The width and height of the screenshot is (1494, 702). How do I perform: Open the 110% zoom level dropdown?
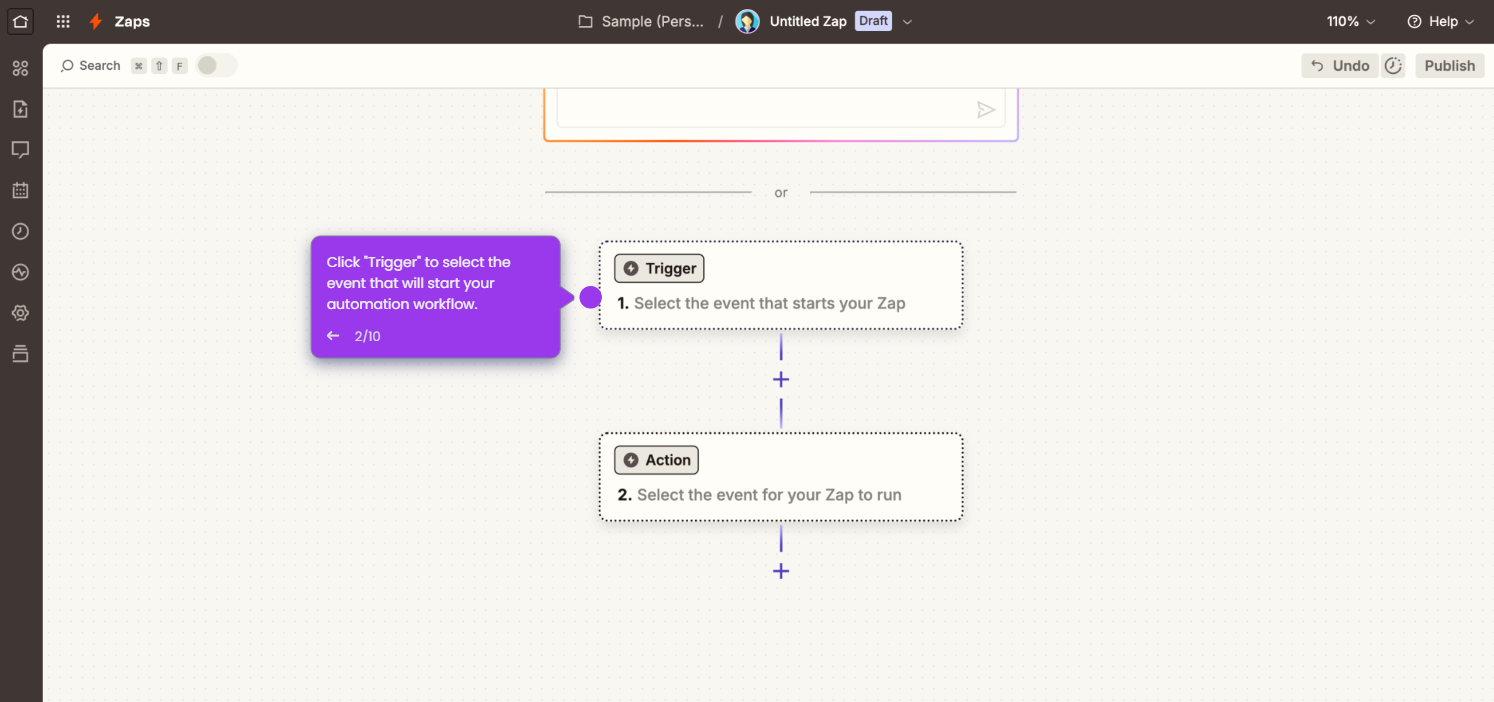point(1351,21)
